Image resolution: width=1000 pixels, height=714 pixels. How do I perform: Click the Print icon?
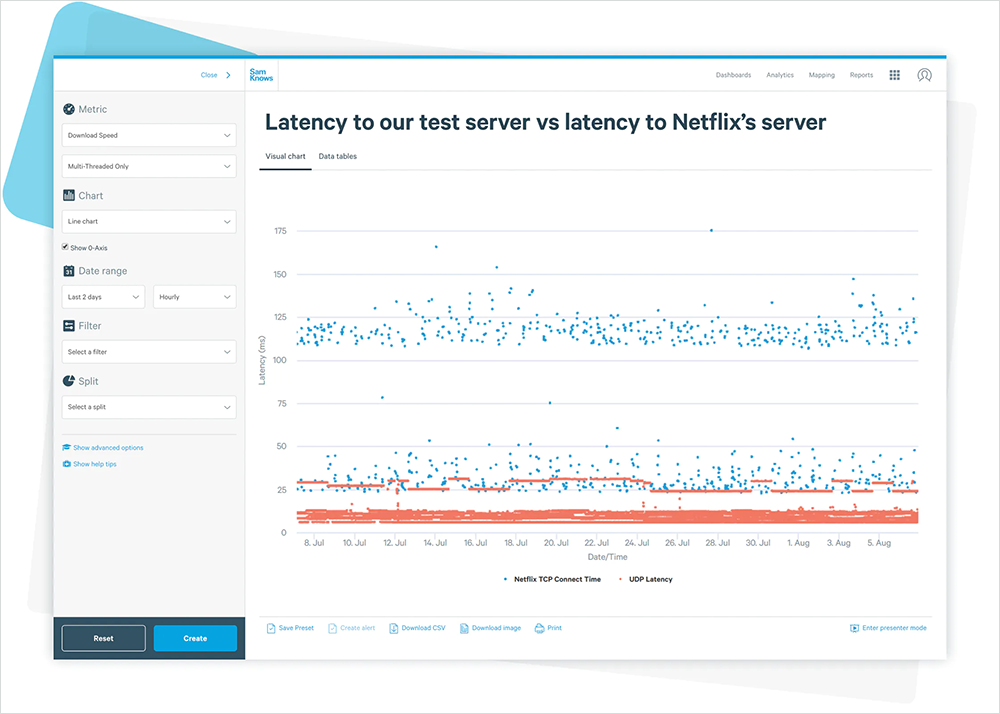tap(540, 628)
